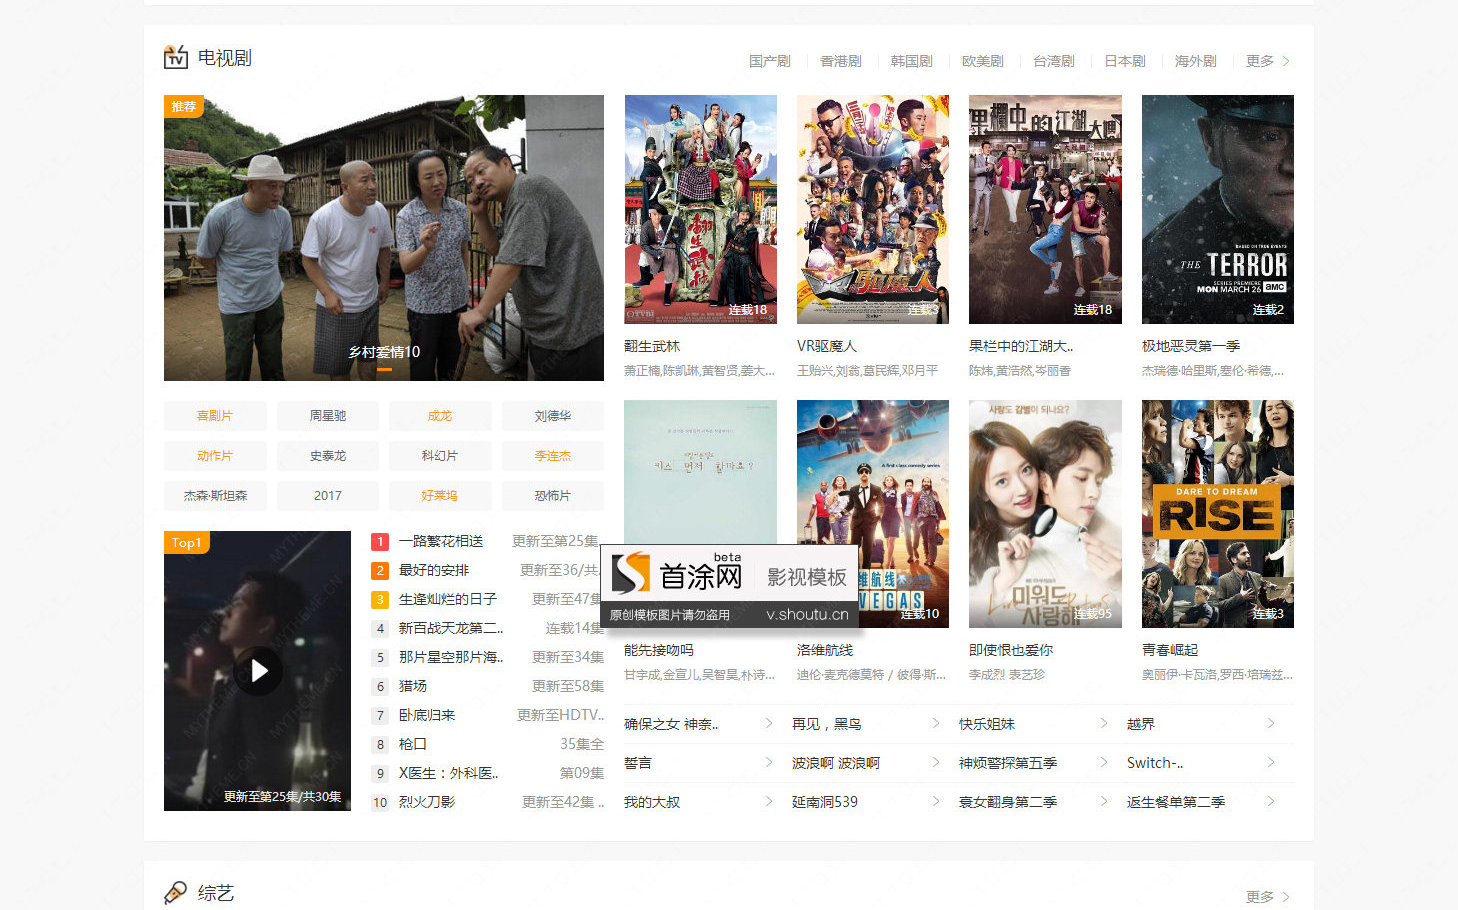Image resolution: width=1458 pixels, height=910 pixels.
Task: Open the 台湾剧 category tab
Action: [x=1054, y=61]
